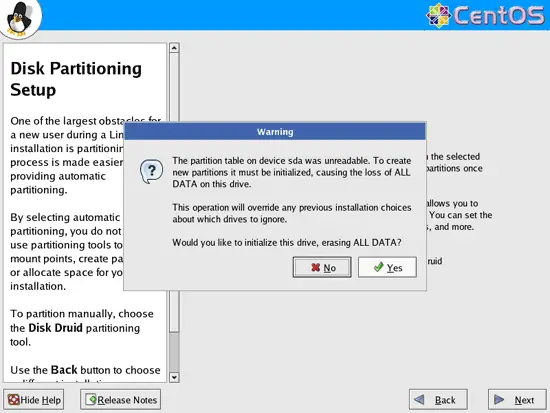The width and height of the screenshot is (550, 413).
Task: Click the No button in Warning dialog
Action: pos(322,267)
